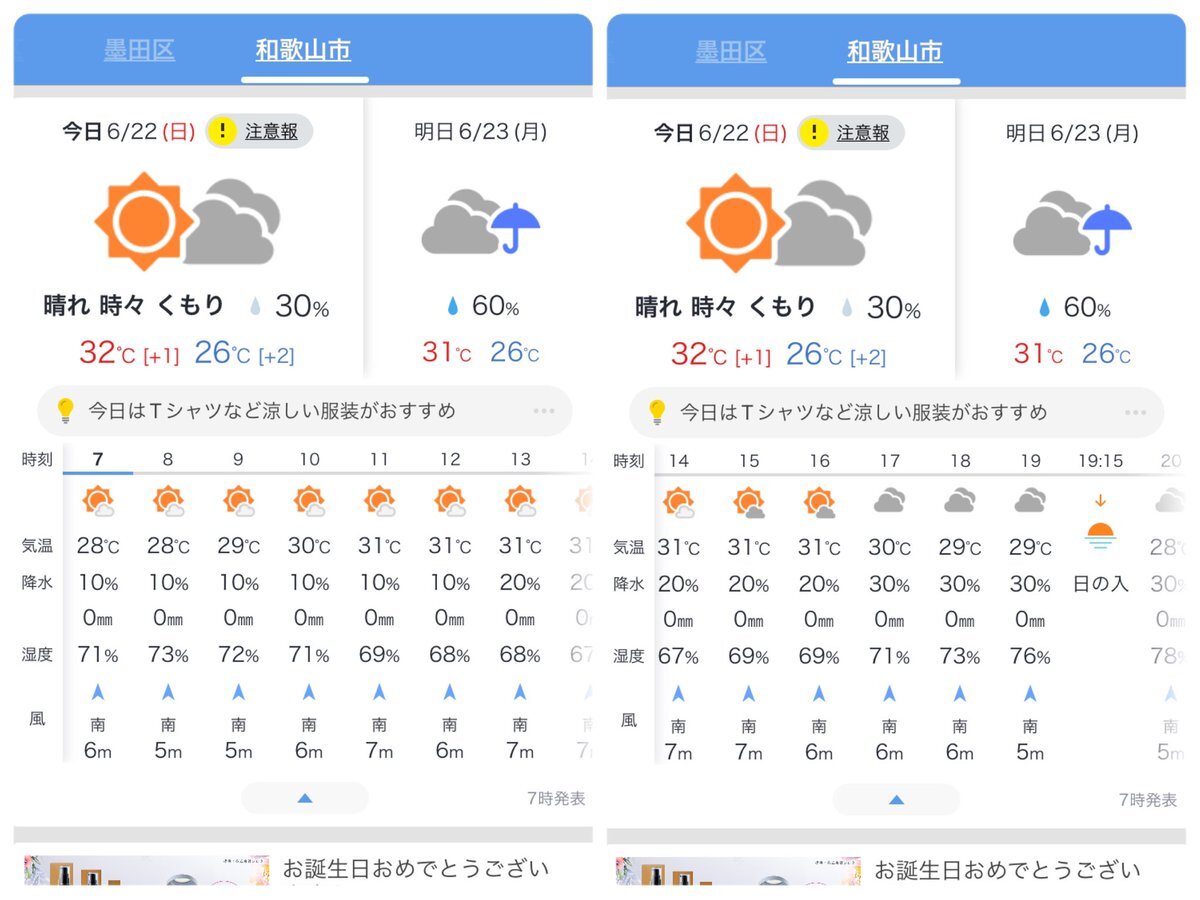
Task: Select the 7 o'clock hour column header
Action: pos(97,459)
